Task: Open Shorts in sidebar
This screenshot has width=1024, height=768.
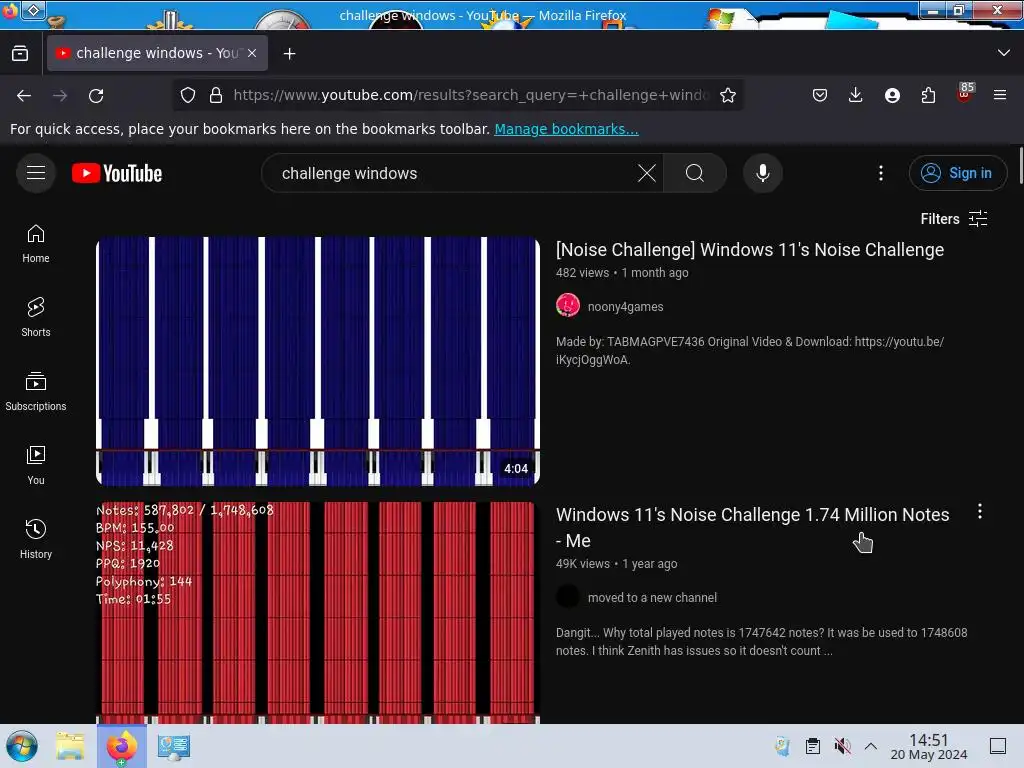Action: pyautogui.click(x=36, y=317)
